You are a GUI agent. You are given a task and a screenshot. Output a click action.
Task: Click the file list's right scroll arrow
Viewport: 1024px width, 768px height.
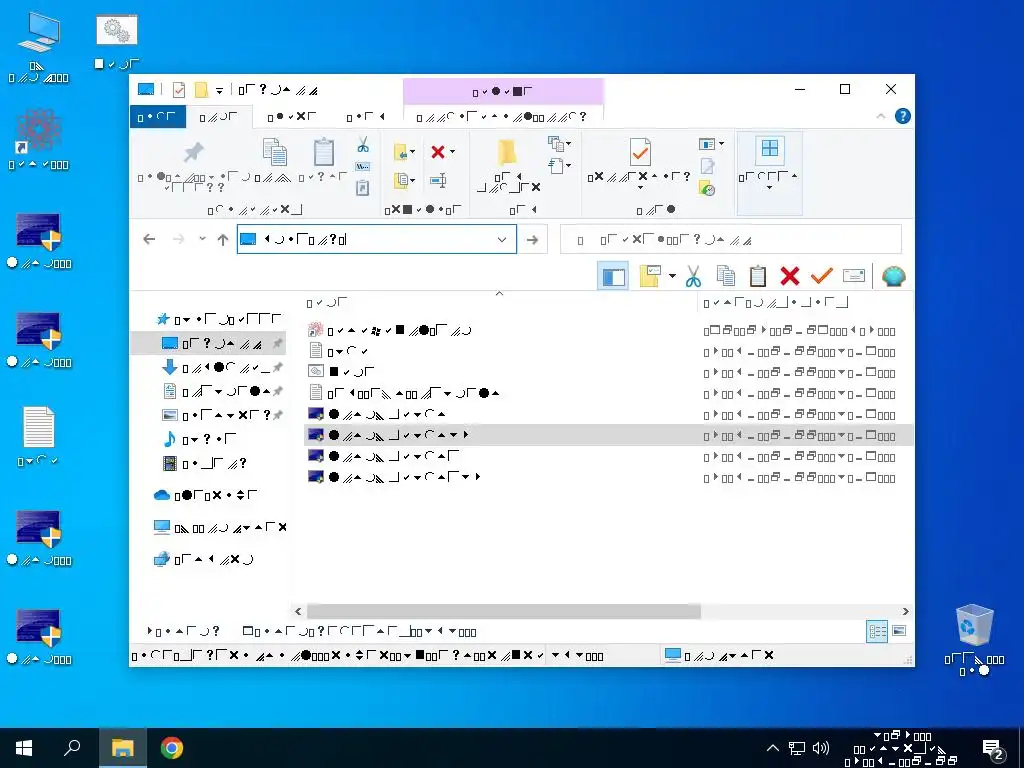pyautogui.click(x=905, y=611)
